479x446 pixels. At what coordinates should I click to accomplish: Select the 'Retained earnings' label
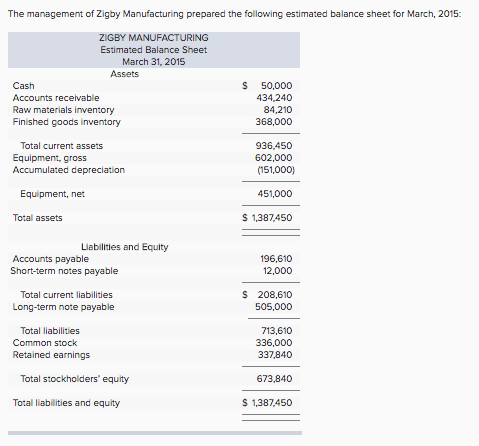pyautogui.click(x=51, y=355)
